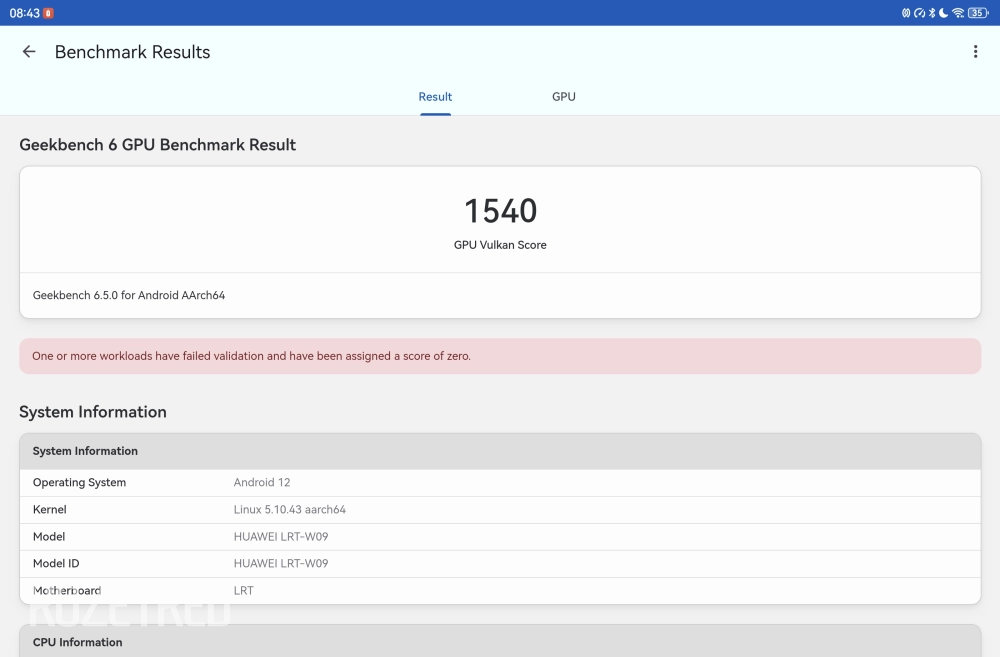Tap the Bluetooth status icon
Image resolution: width=1000 pixels, height=657 pixels.
(x=932, y=13)
